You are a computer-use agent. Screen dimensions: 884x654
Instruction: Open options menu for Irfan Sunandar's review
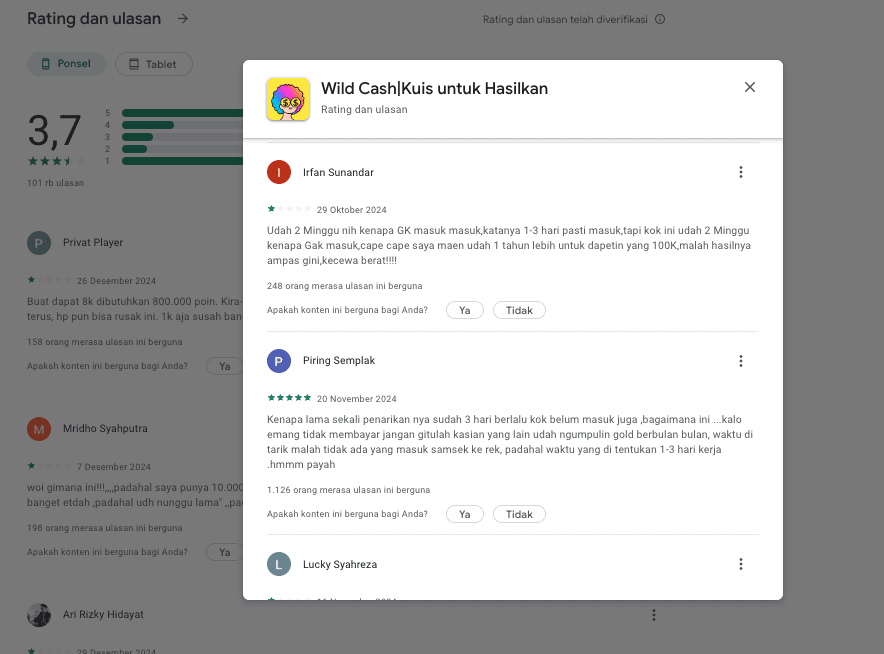pos(741,172)
